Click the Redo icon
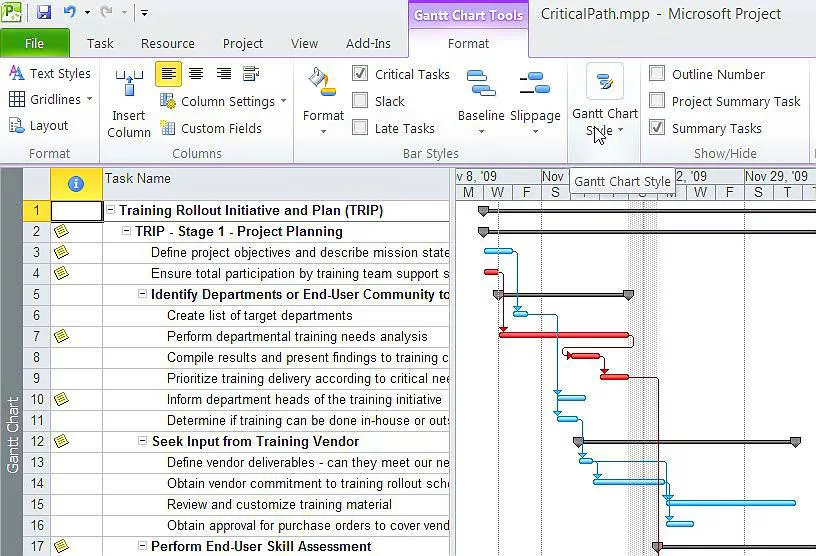The height and width of the screenshot is (556, 816). (x=107, y=11)
